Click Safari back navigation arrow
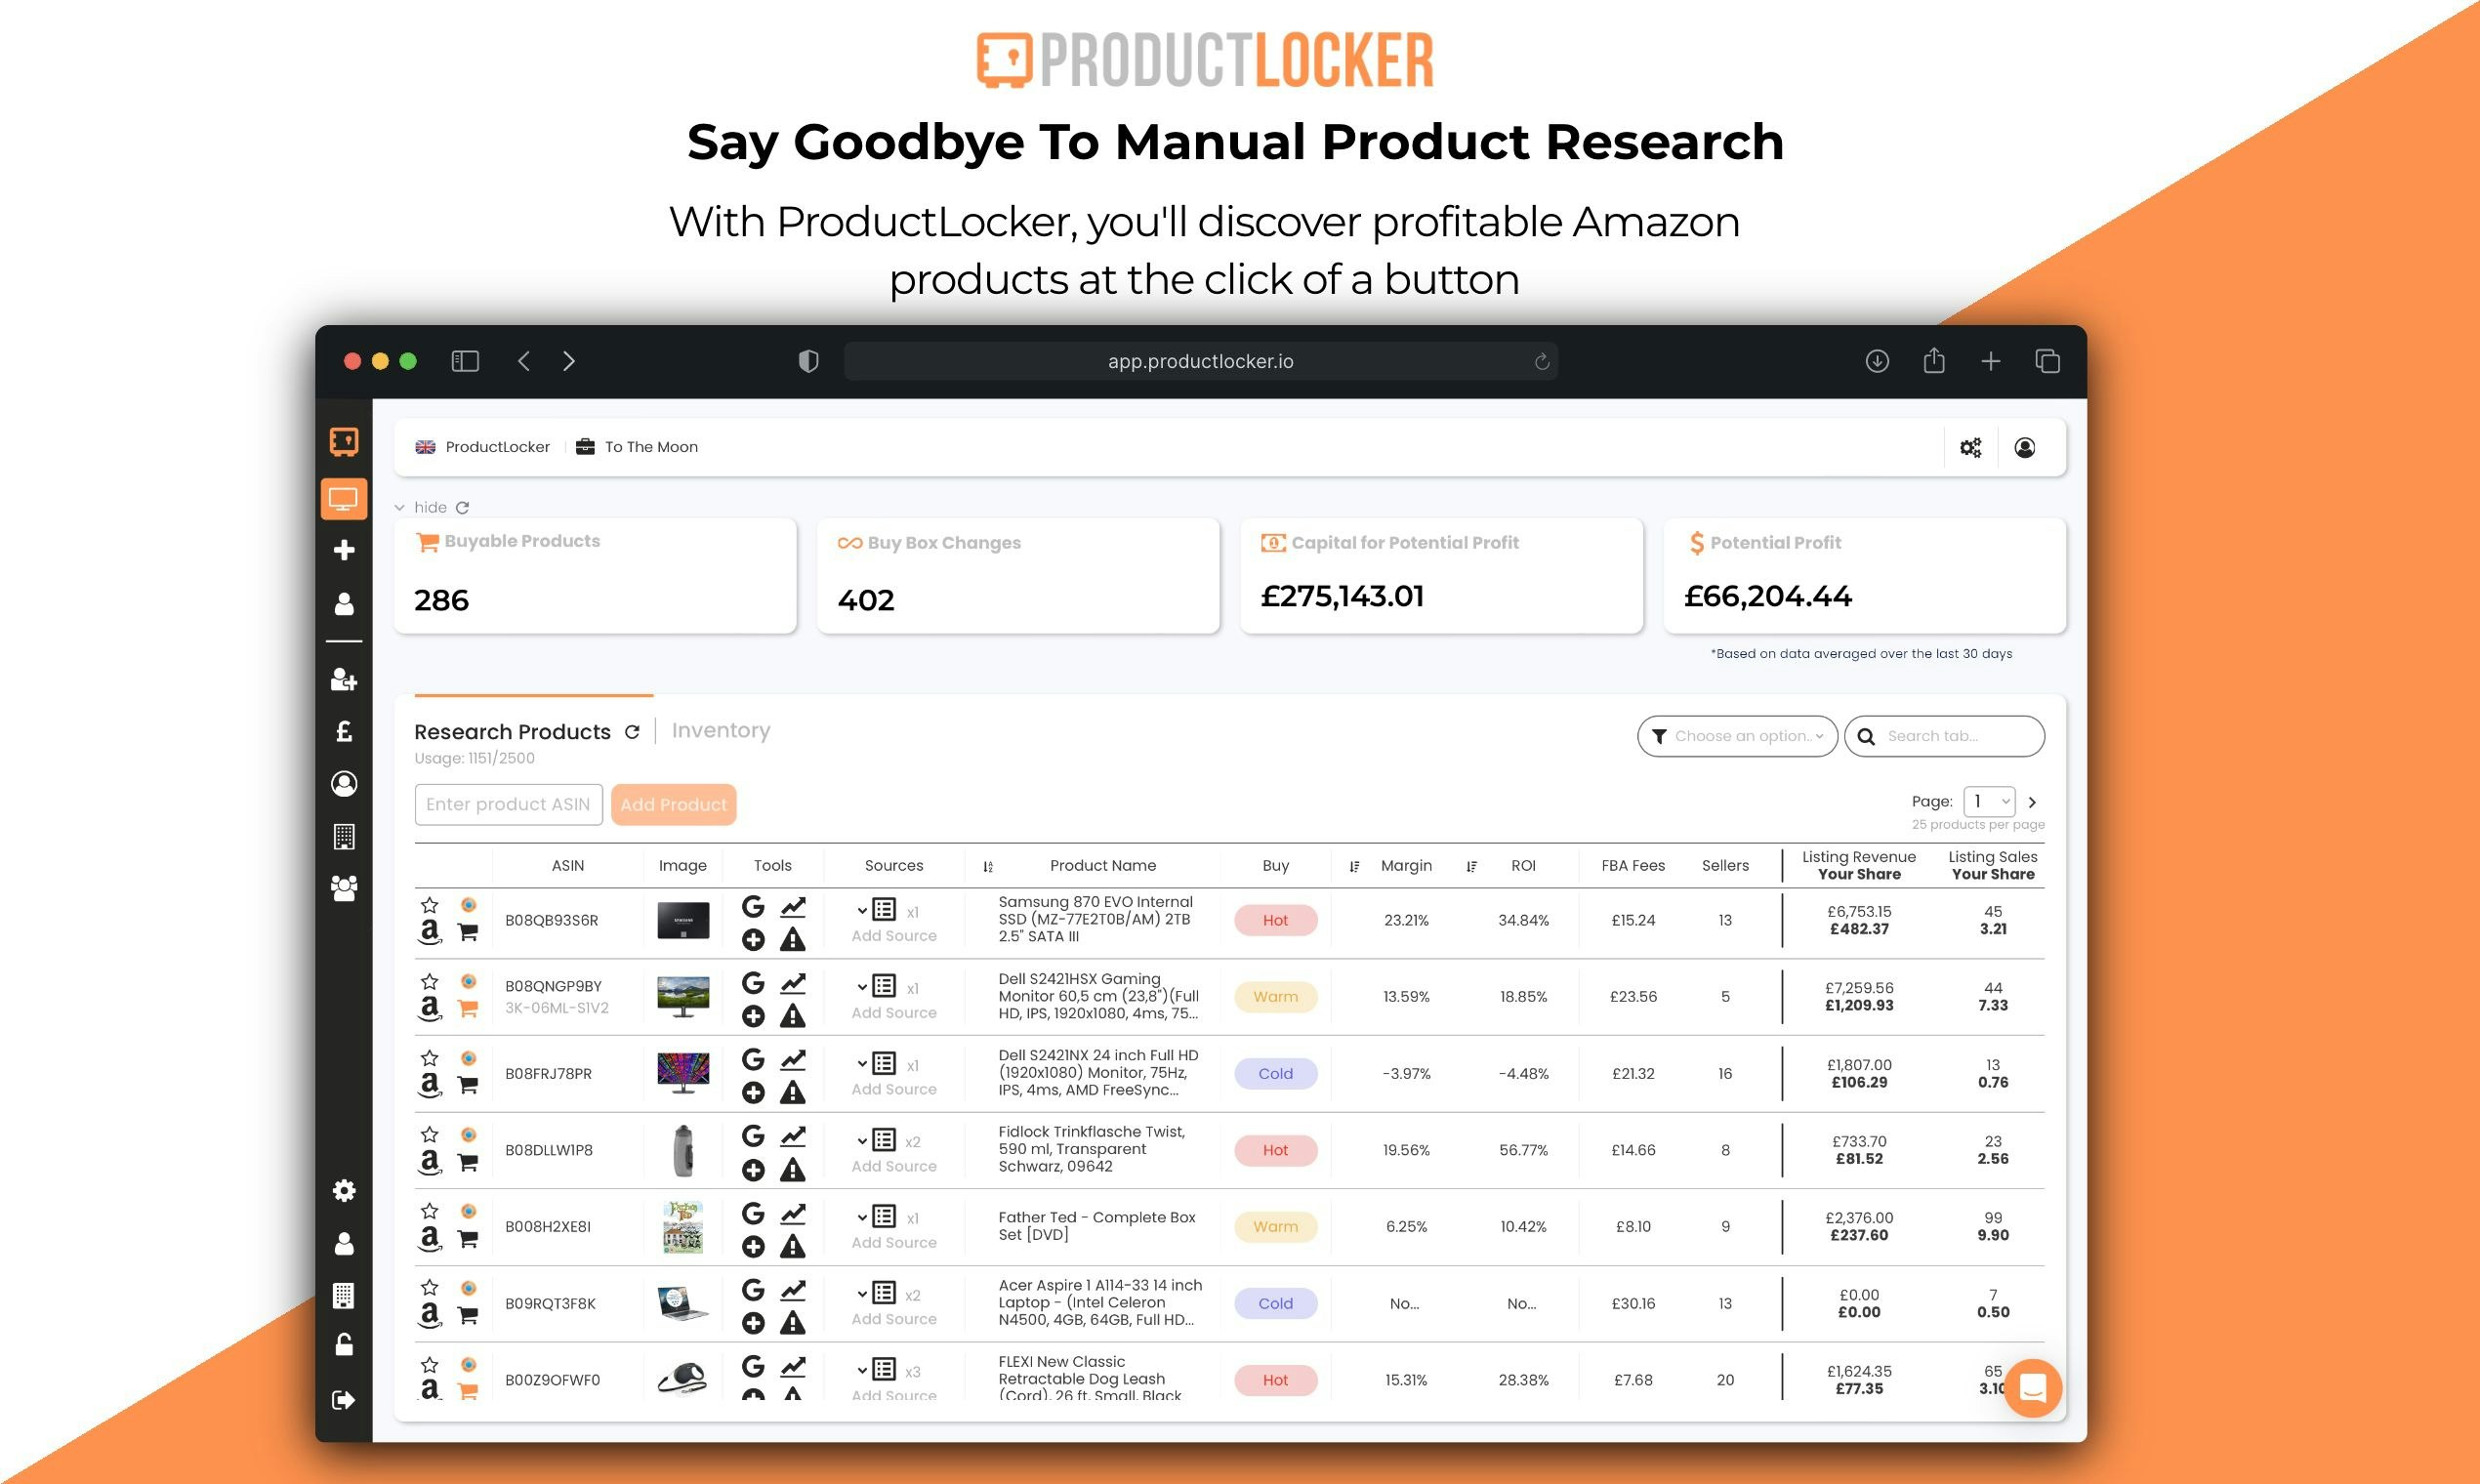This screenshot has width=2480, height=1484. click(x=524, y=361)
